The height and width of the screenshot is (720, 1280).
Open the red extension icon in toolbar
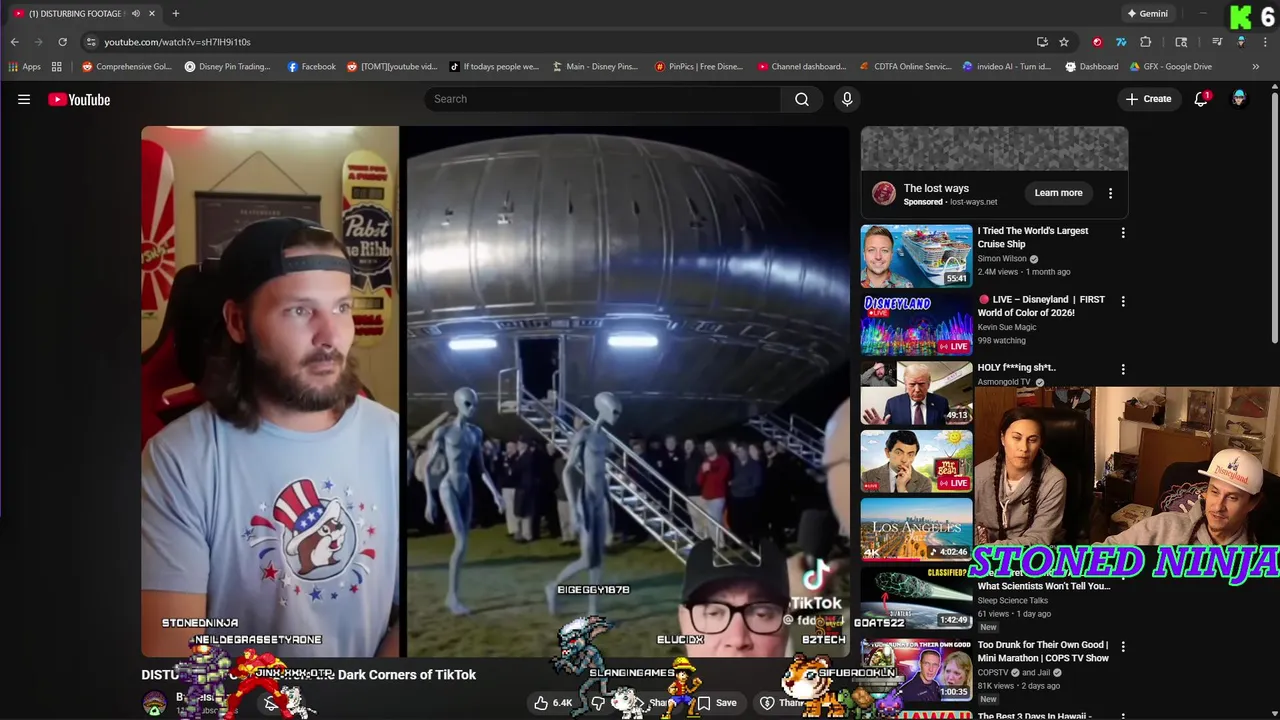(1097, 42)
